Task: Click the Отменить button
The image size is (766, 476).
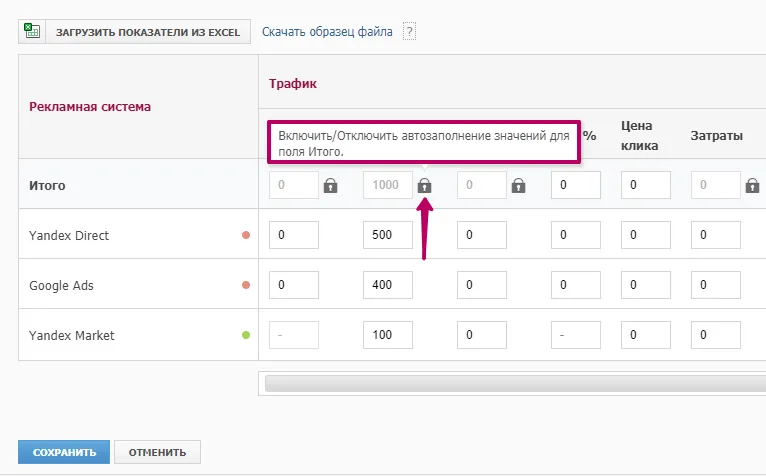Action: click(x=157, y=452)
